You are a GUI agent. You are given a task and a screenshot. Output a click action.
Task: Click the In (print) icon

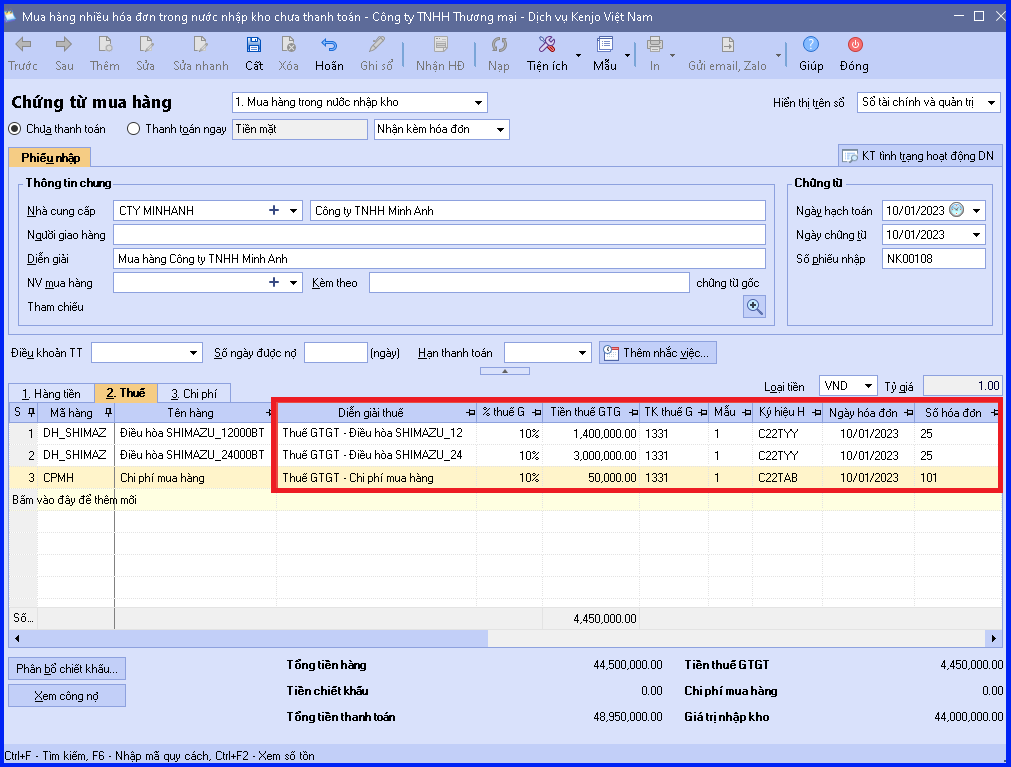point(654,44)
